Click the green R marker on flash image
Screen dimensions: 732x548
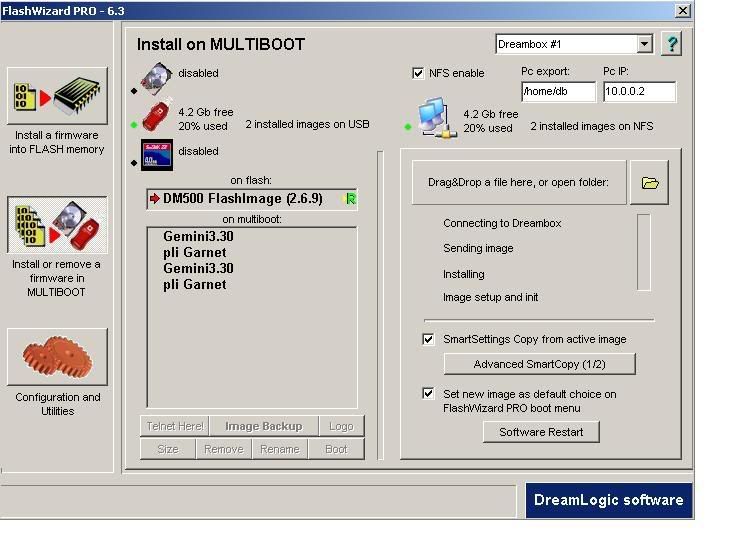coord(350,199)
